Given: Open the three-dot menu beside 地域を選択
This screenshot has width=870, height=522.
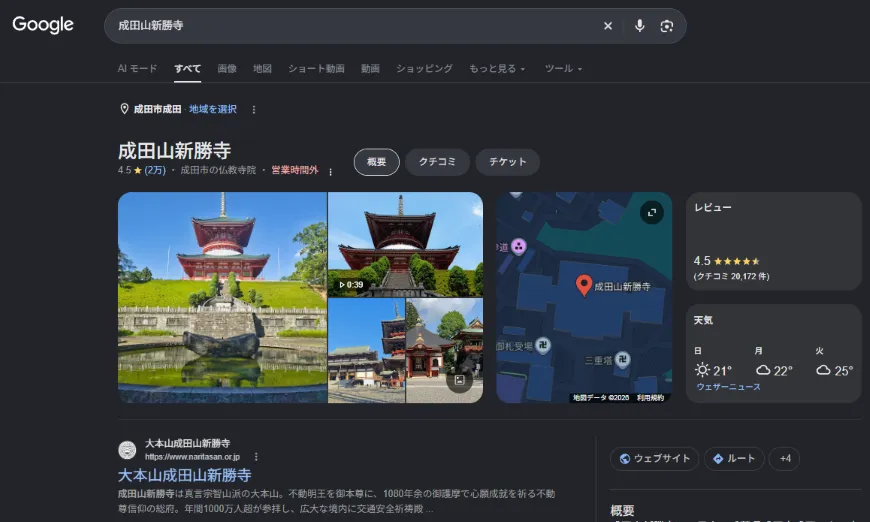Looking at the screenshot, I should pos(254,109).
